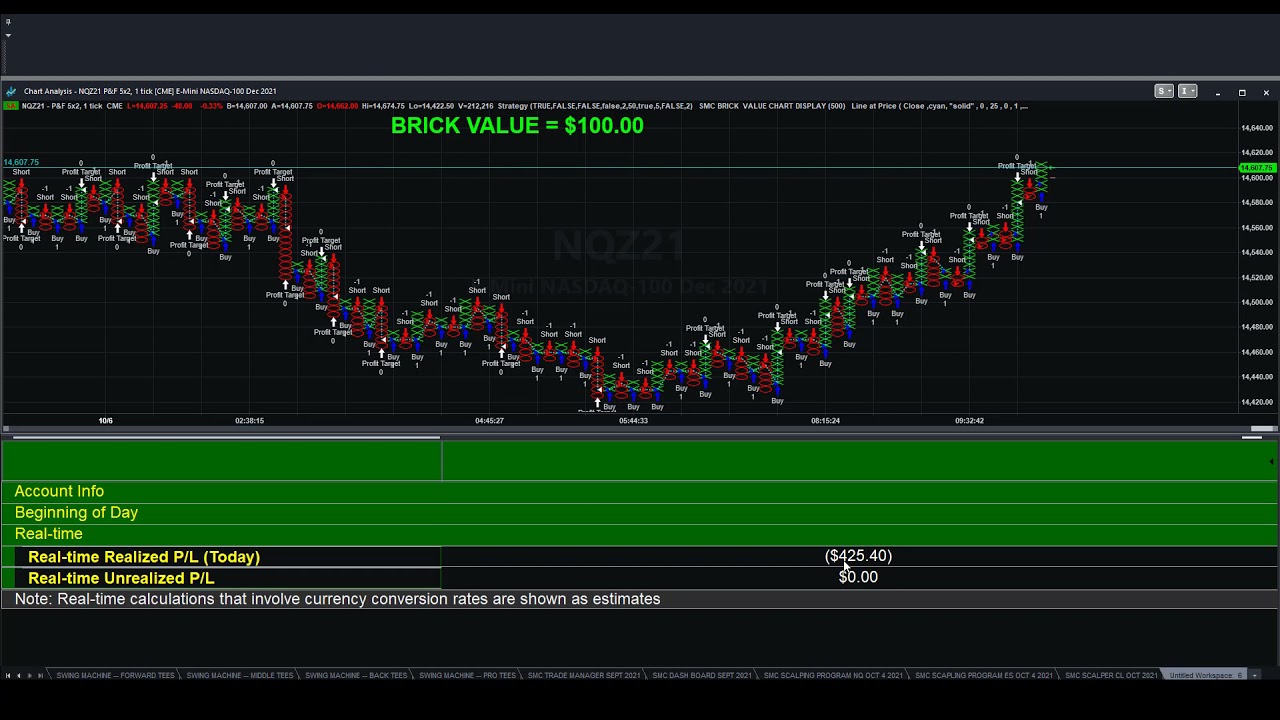
Task: Click the highlighted current price marker on axis
Action: click(1257, 168)
